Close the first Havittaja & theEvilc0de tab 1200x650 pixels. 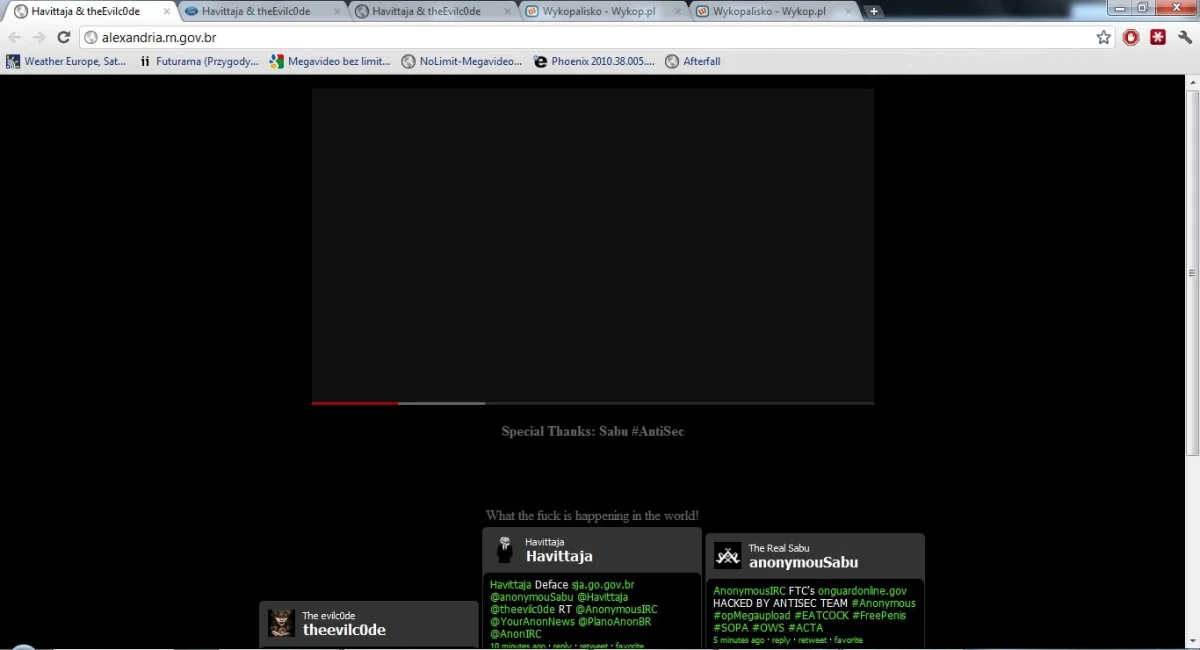(167, 12)
